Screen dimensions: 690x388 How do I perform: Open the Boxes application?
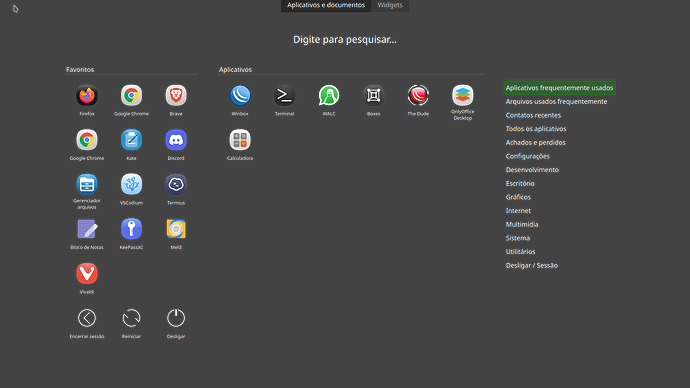(373, 96)
